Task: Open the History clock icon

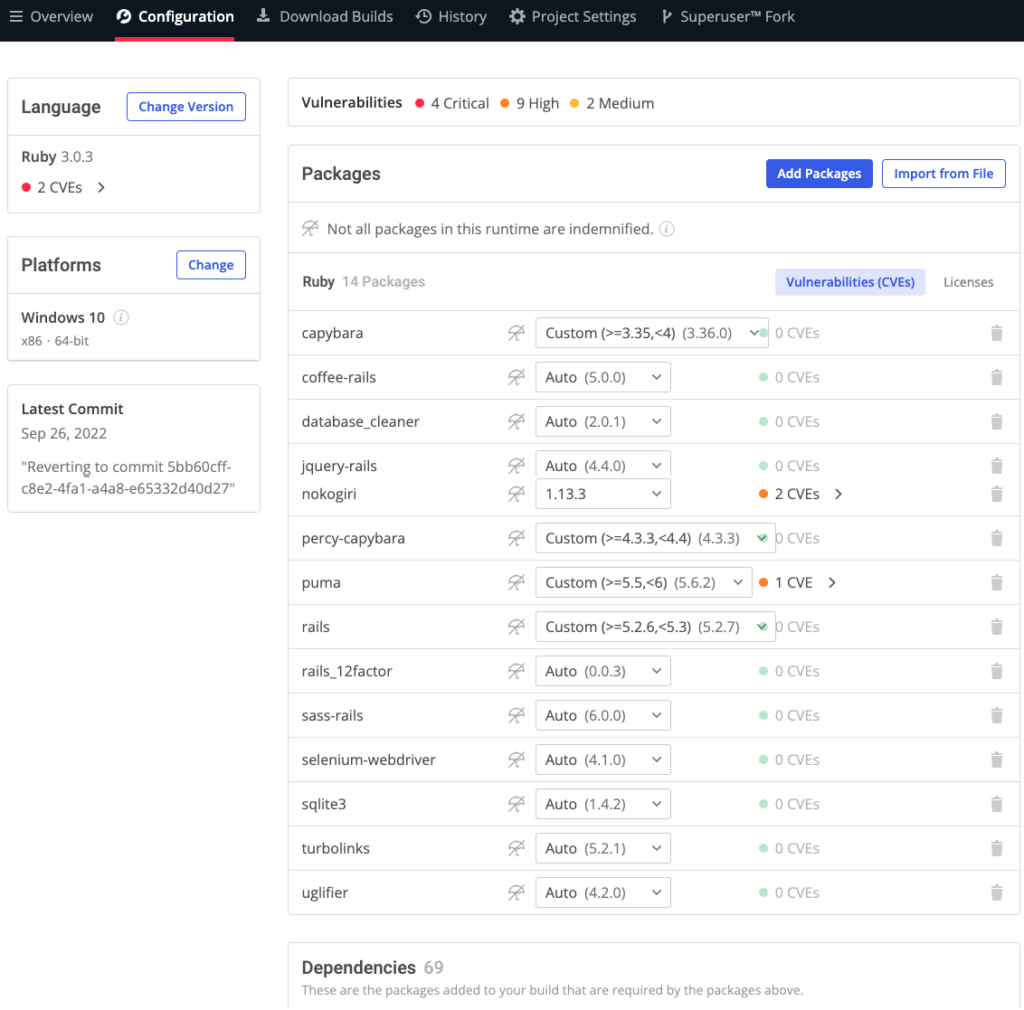Action: tap(423, 16)
